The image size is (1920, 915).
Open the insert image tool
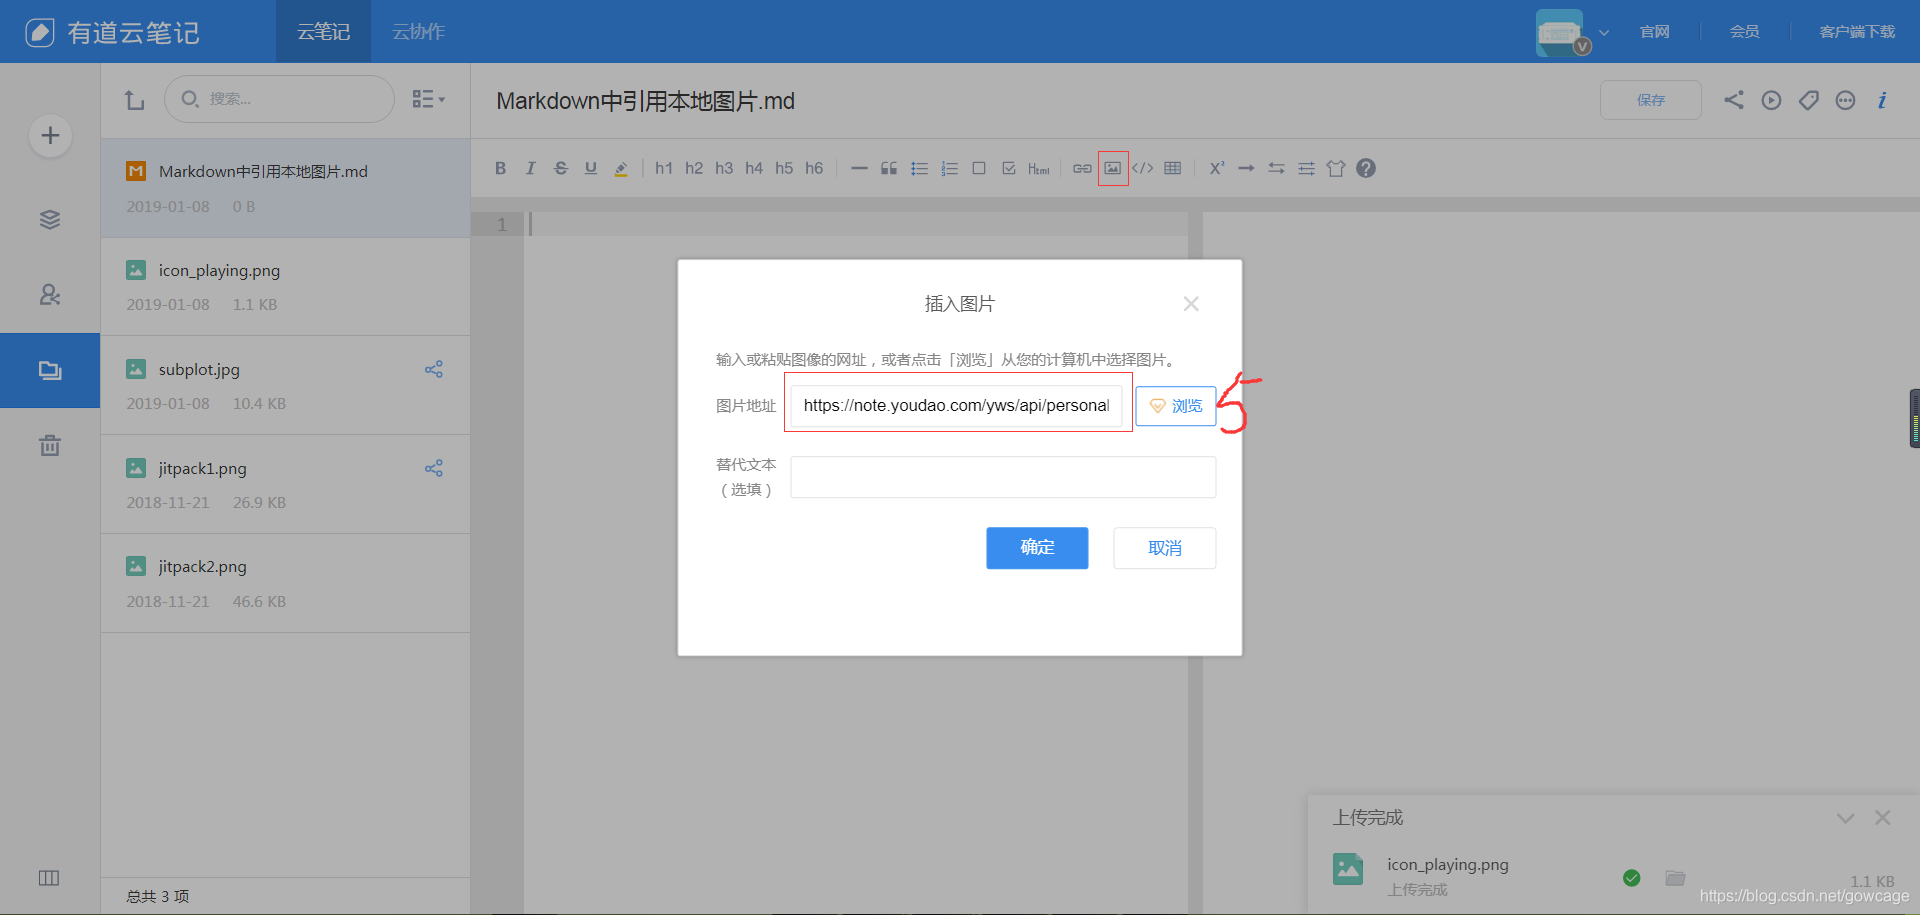(1113, 168)
